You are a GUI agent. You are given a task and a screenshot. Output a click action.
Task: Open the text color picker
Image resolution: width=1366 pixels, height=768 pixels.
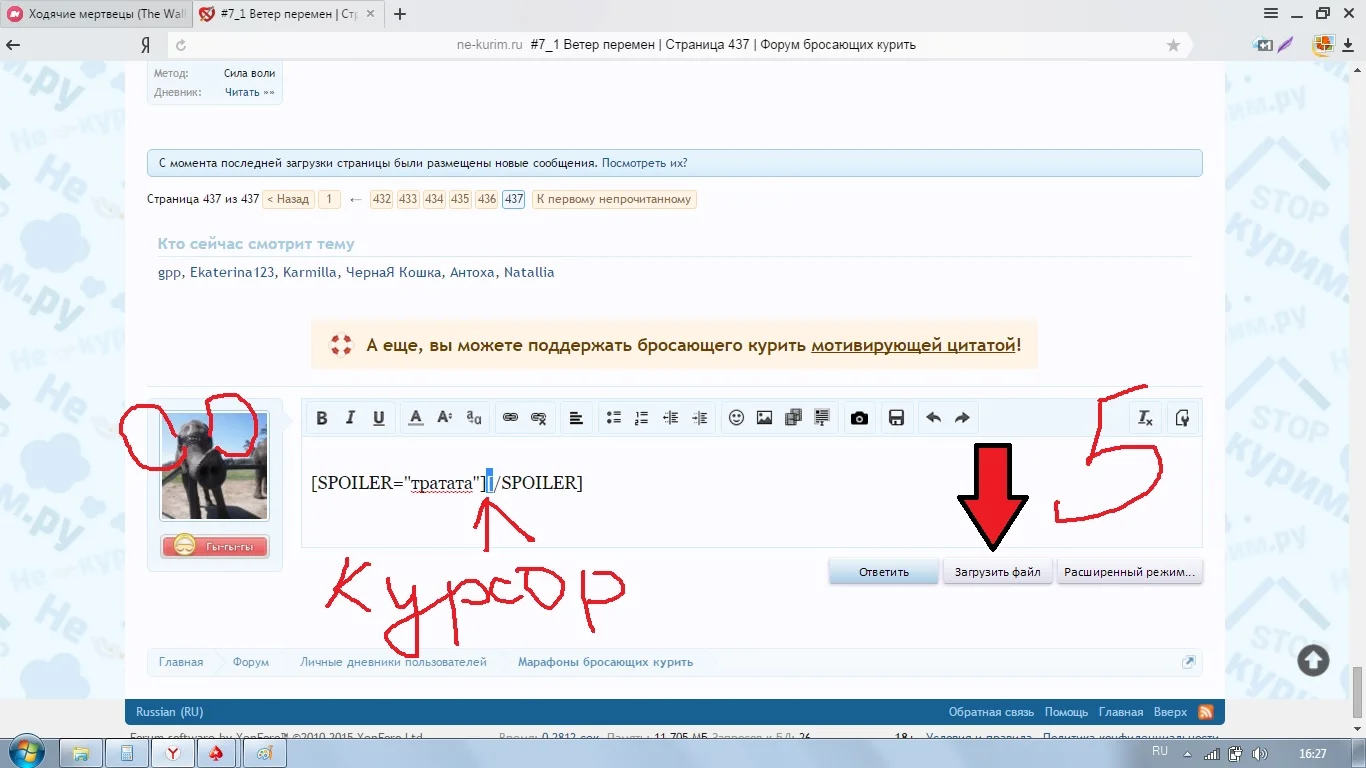pos(416,418)
